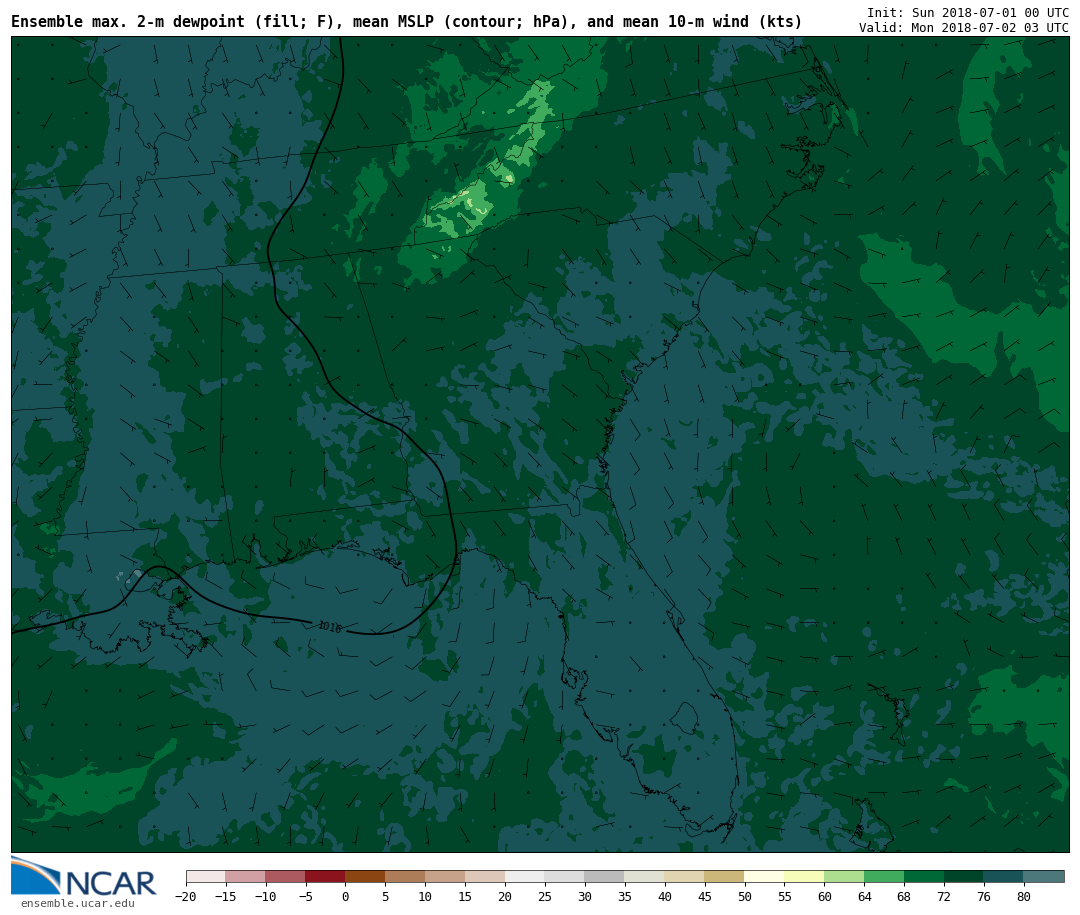The image size is (1080, 915).
Task: Click the 68 to 72 green swatch
Action: click(925, 877)
